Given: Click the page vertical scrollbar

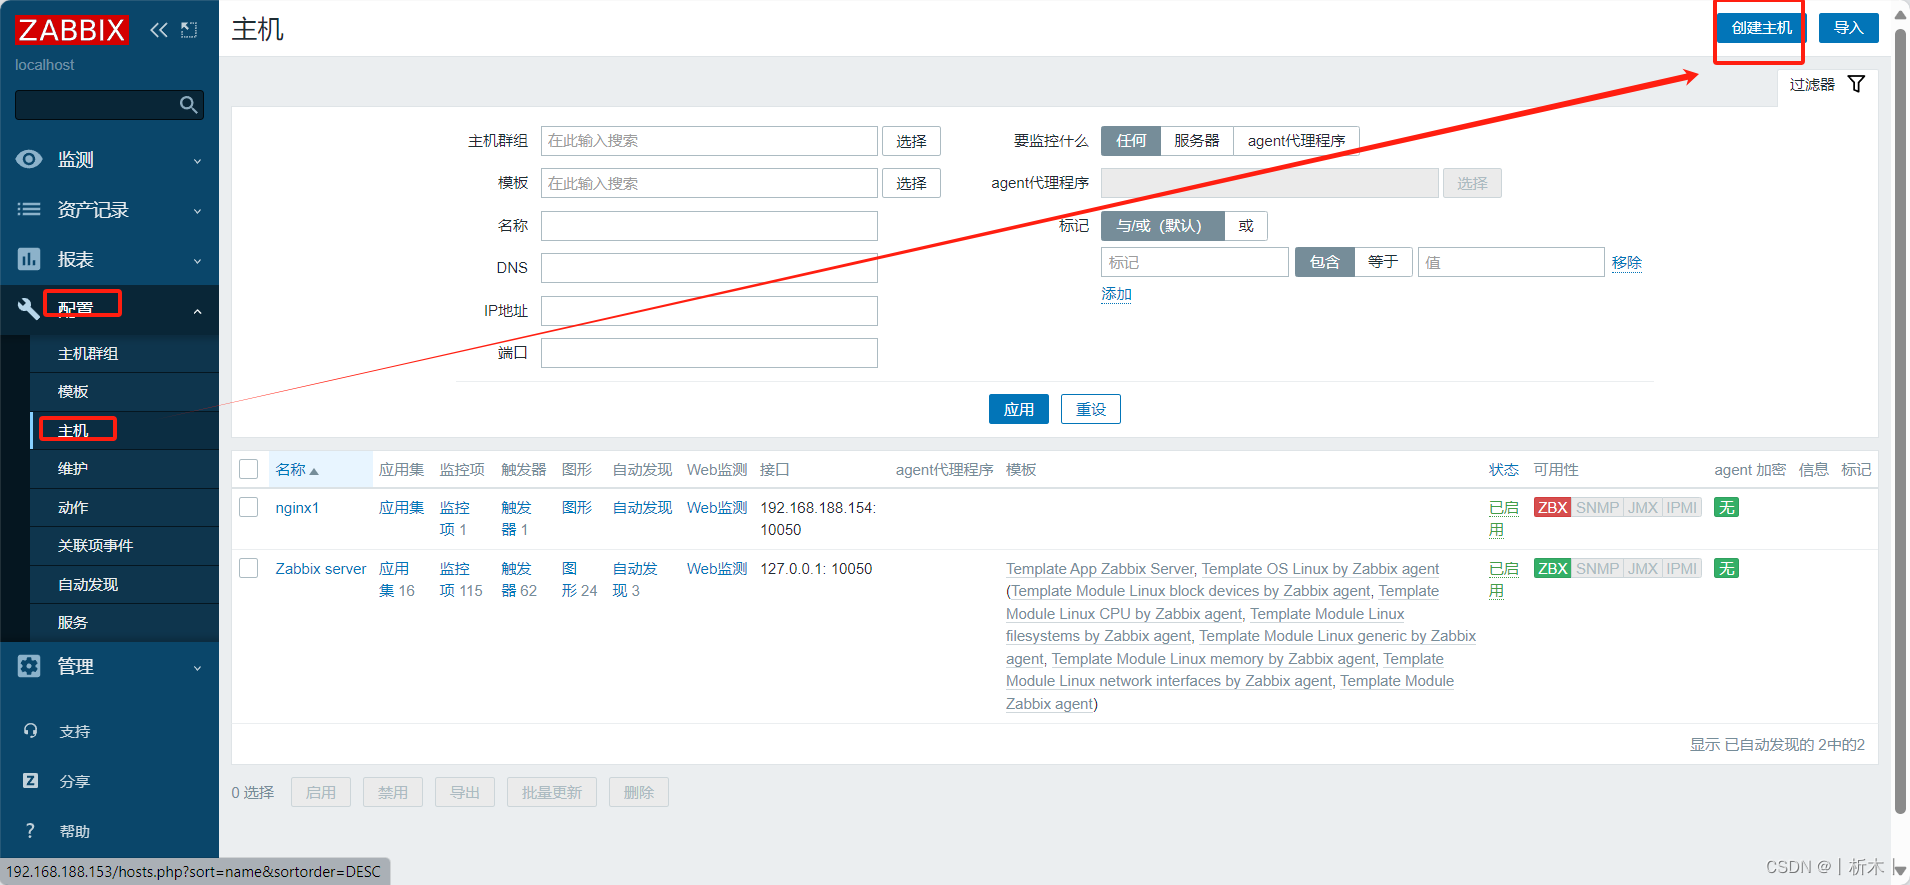Looking at the screenshot, I should [x=1900, y=420].
